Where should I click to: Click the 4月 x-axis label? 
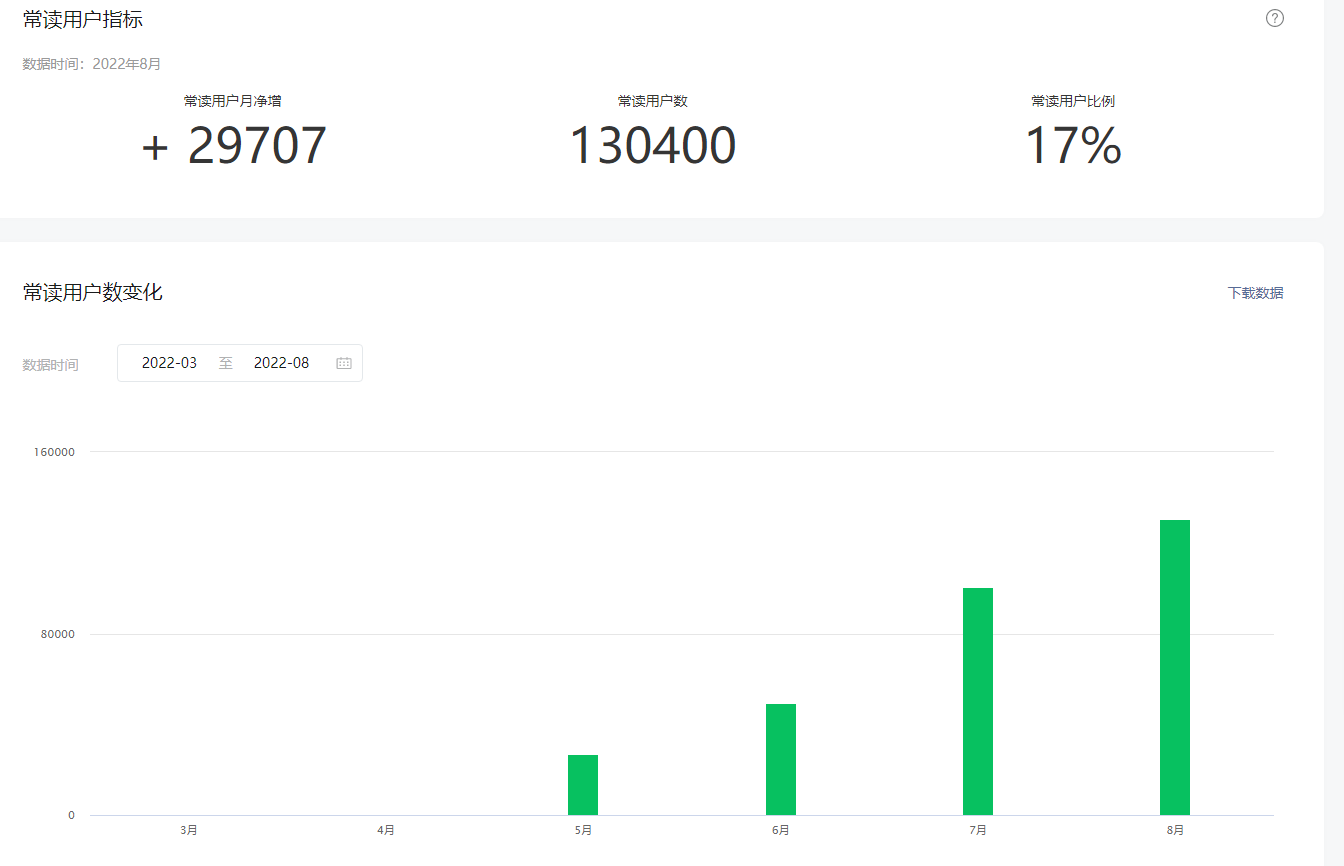point(386,830)
